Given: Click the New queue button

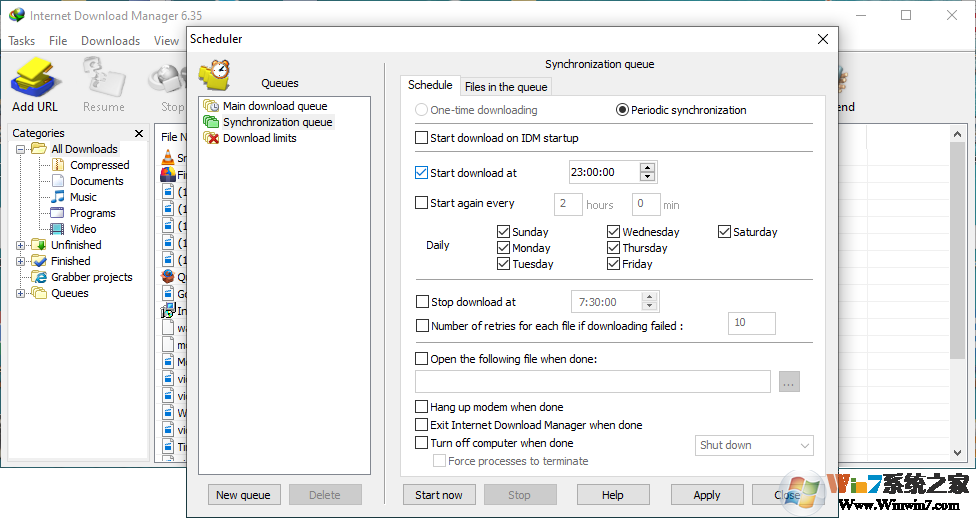Looking at the screenshot, I should pos(243,495).
